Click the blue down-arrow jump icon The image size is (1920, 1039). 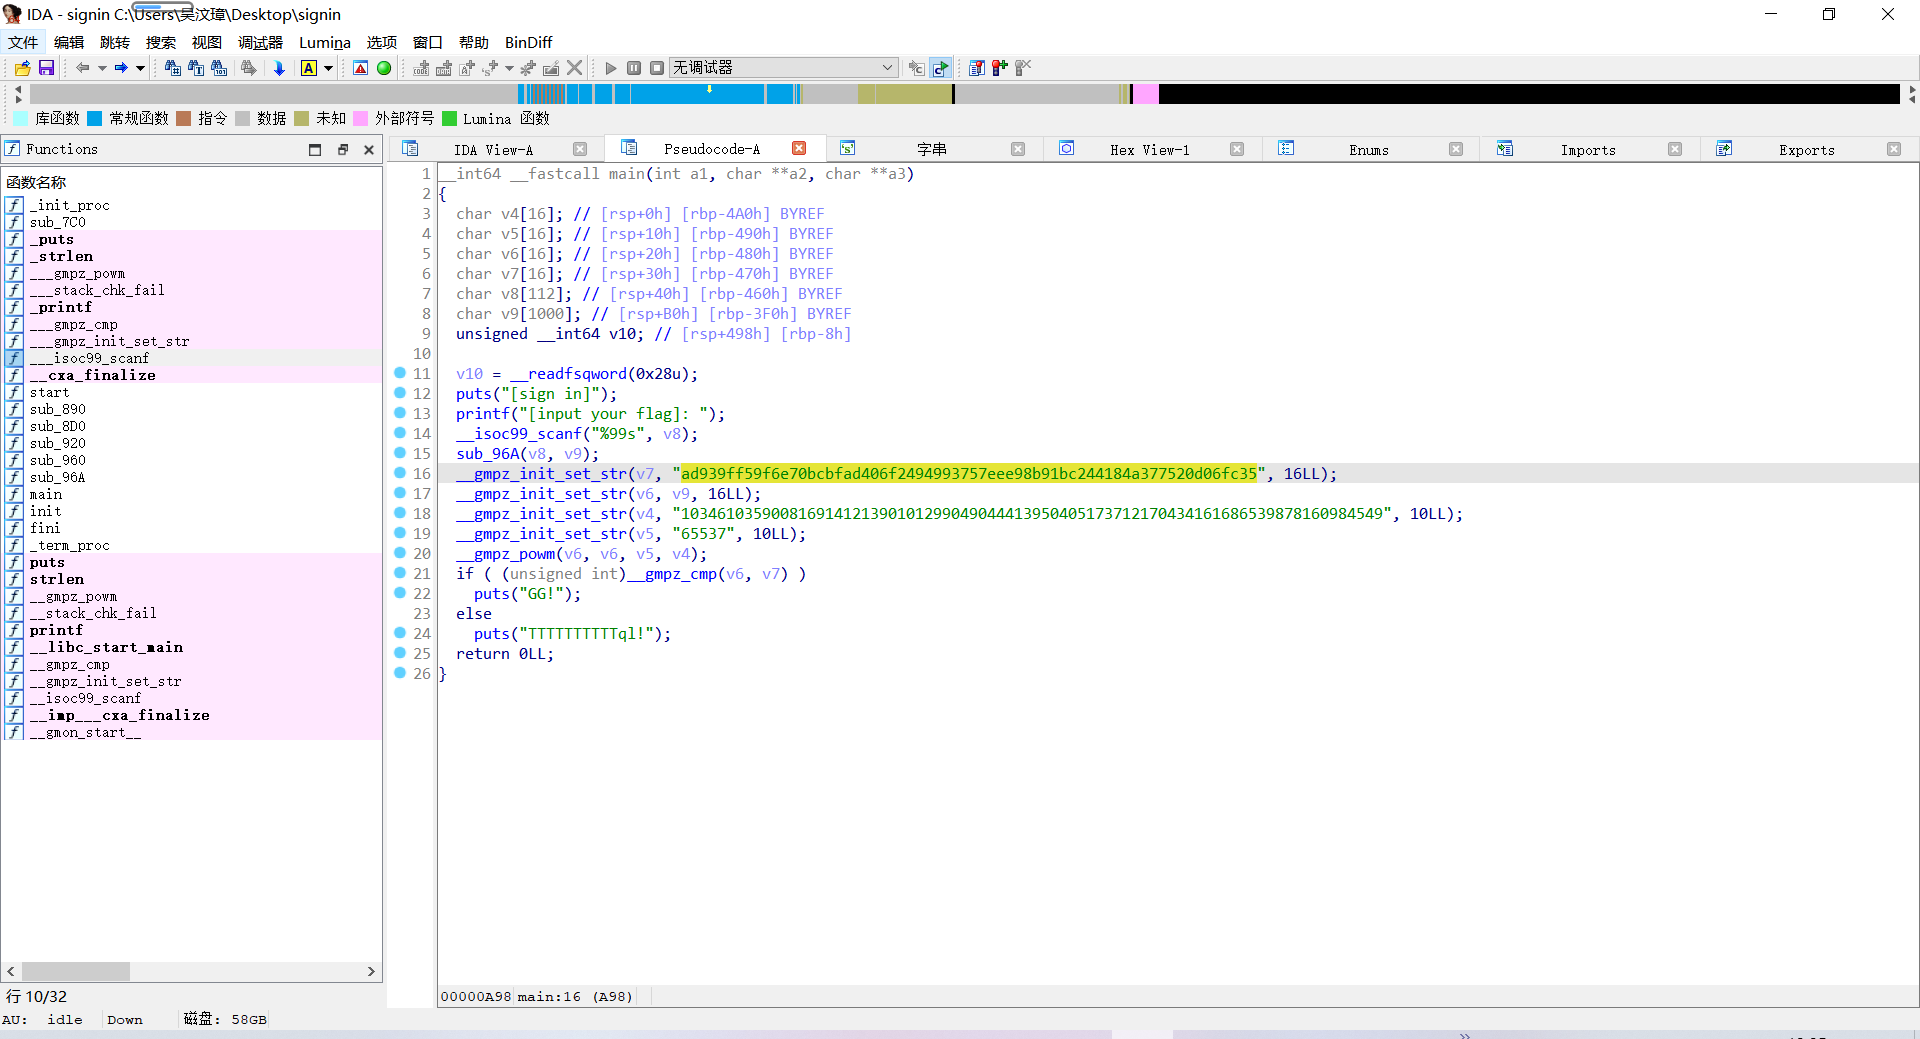[x=279, y=68]
